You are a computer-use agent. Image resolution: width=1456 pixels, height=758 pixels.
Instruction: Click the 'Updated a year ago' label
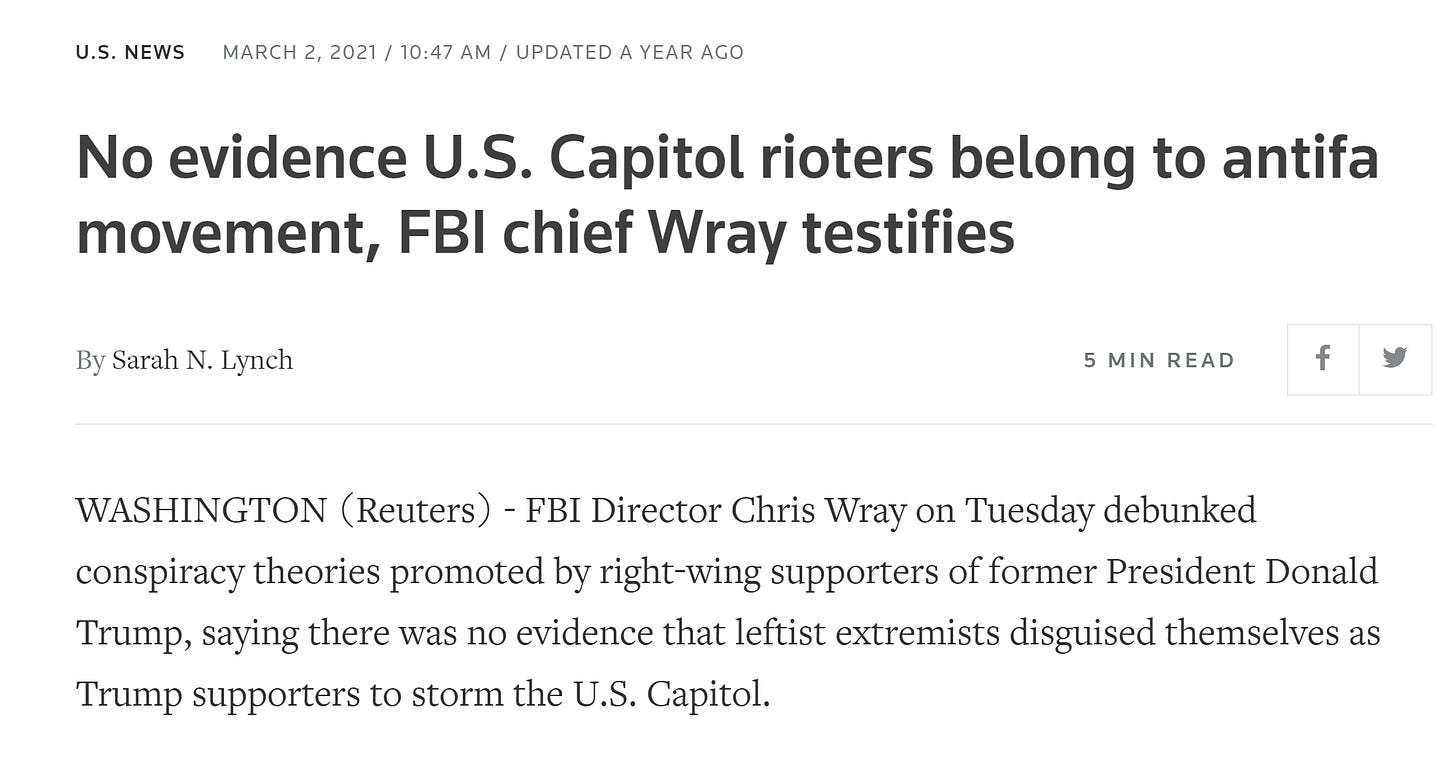coord(630,52)
